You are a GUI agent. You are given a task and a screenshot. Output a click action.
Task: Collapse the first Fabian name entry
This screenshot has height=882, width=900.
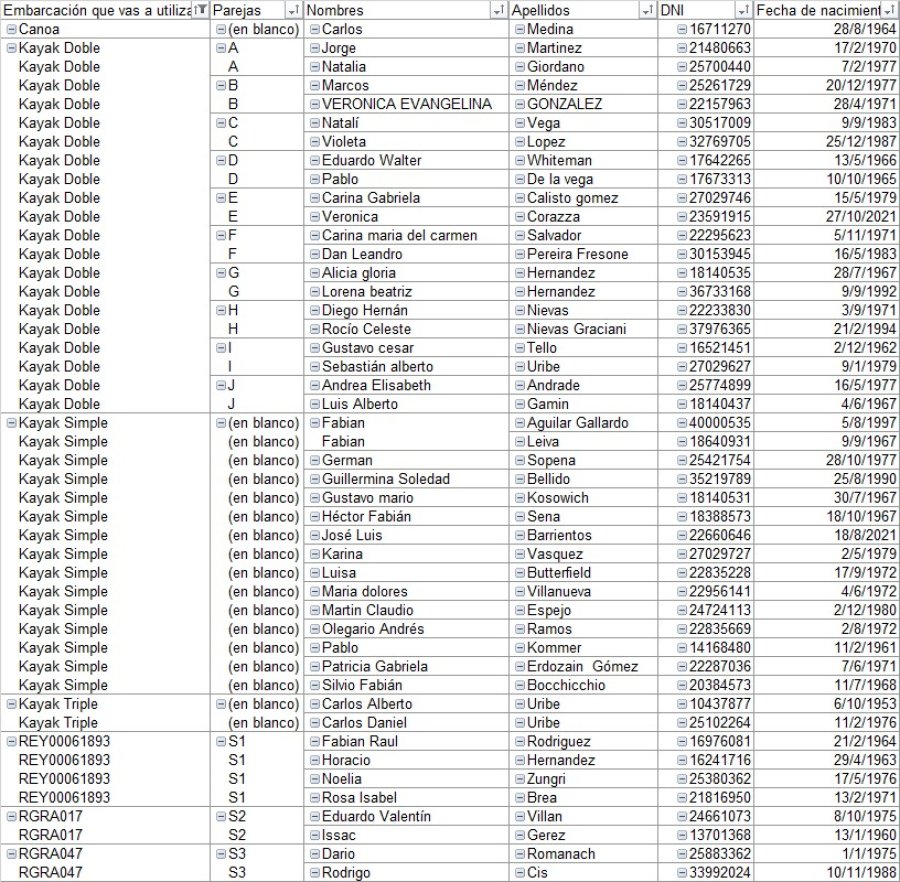pyautogui.click(x=315, y=423)
